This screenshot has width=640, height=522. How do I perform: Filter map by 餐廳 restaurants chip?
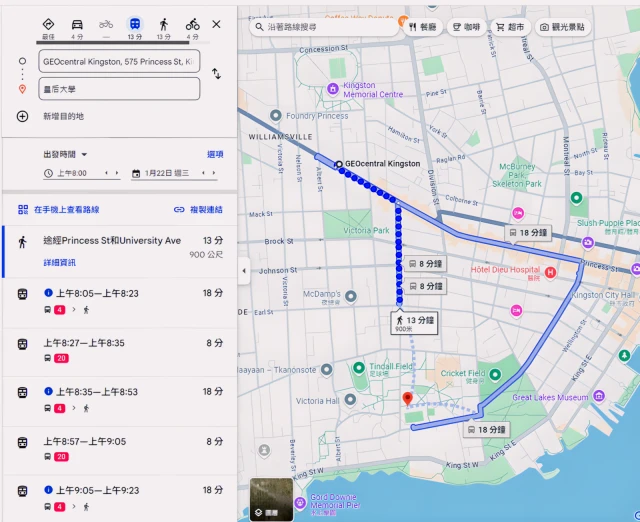pos(423,27)
